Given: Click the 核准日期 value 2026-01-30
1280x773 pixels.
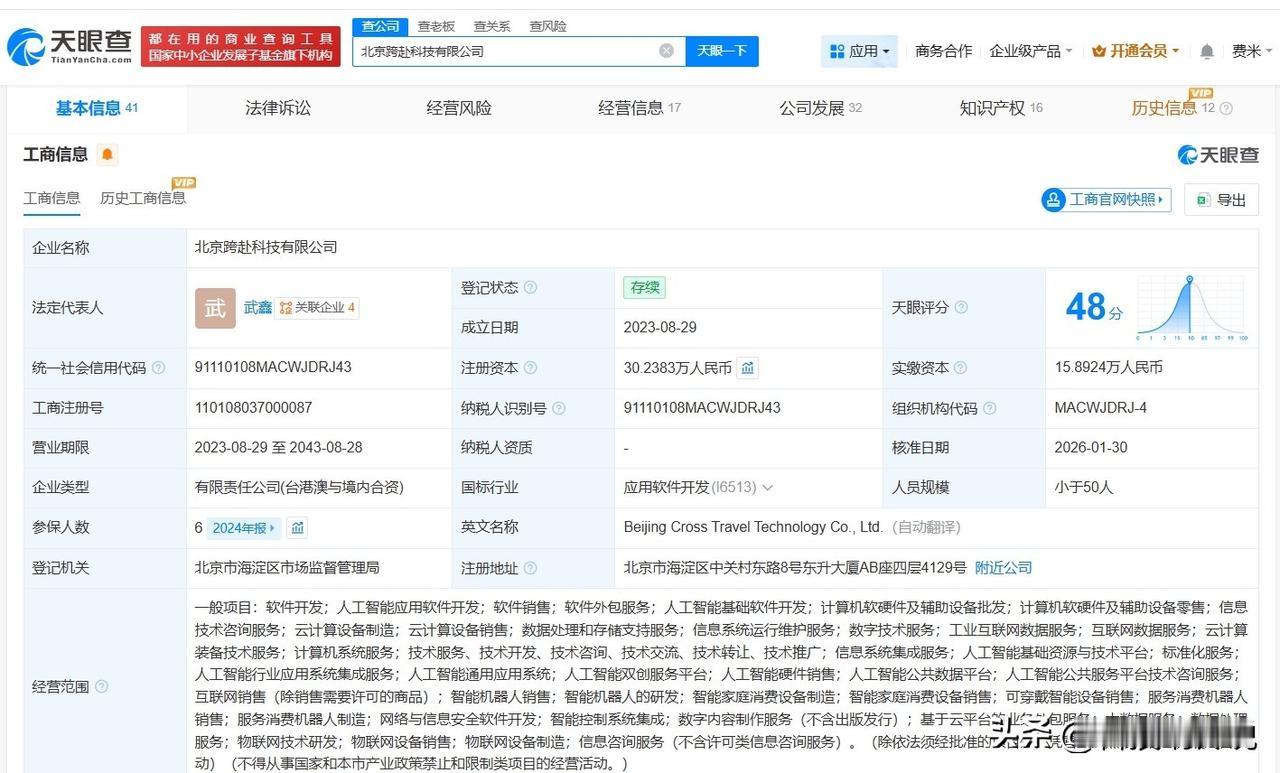Looking at the screenshot, I should [x=1091, y=448].
